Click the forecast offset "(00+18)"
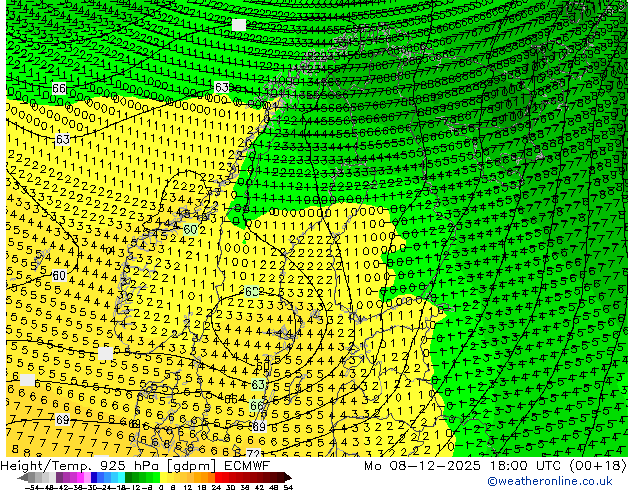This screenshot has height=490, width=634. click(598, 466)
